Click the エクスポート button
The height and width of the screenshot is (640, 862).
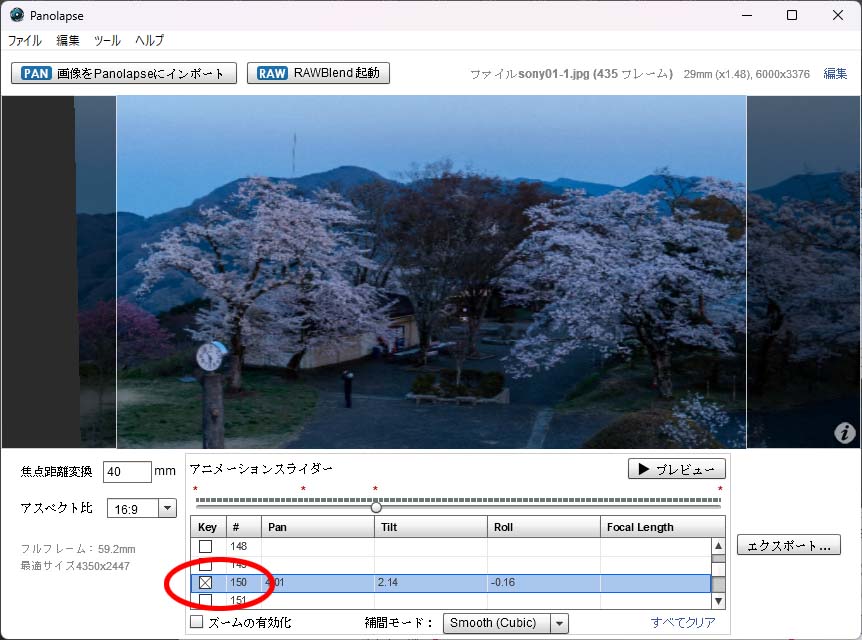tap(788, 545)
